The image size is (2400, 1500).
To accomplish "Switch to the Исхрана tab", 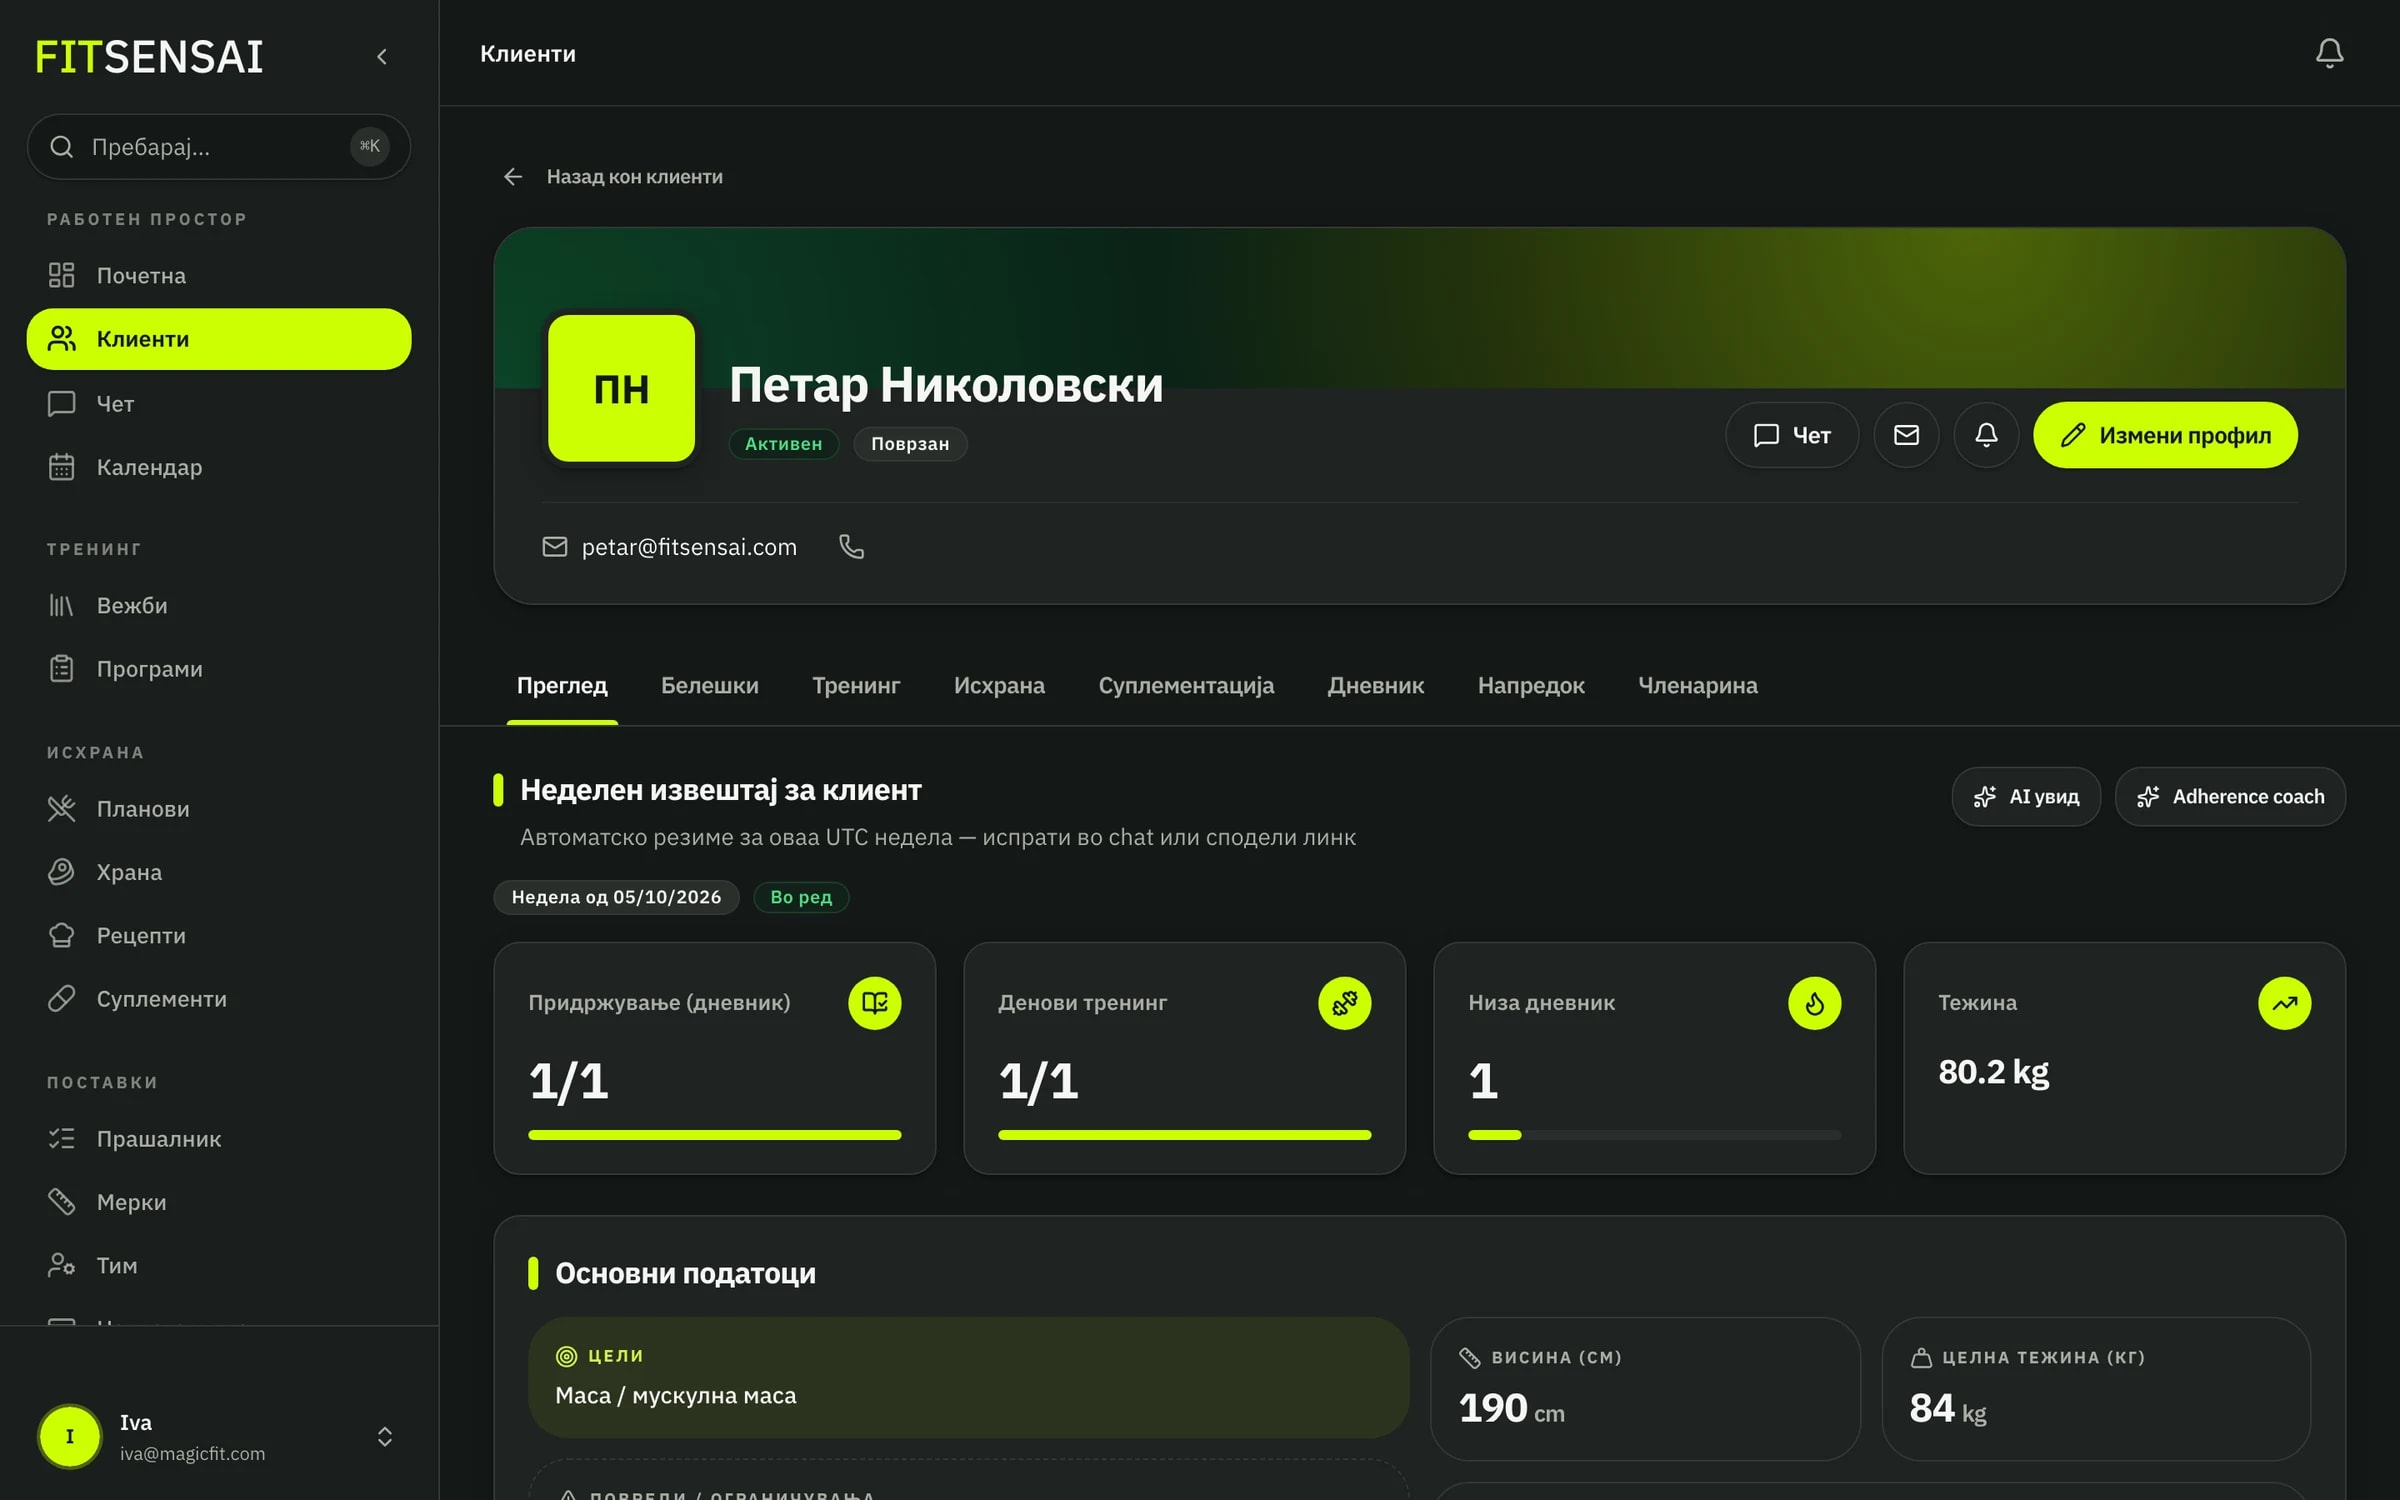I will tap(999, 686).
